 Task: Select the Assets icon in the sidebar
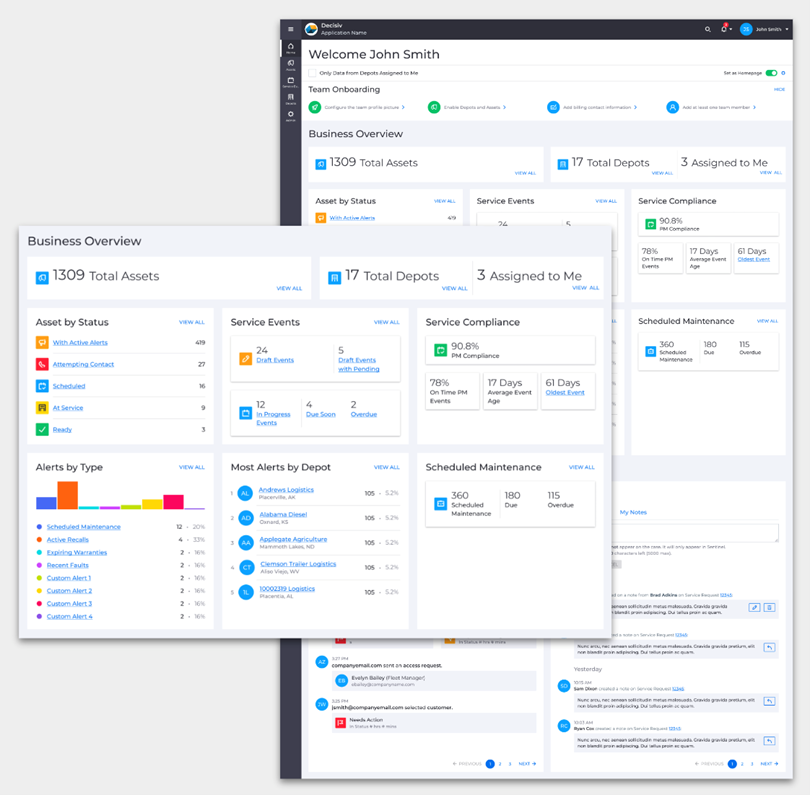click(291, 62)
